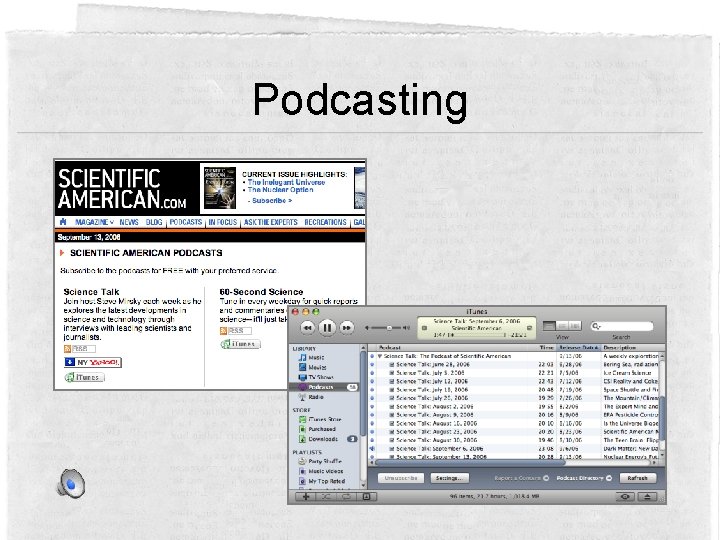Open The Inelegant Universe link
This screenshot has height=540, width=720.
tap(286, 182)
